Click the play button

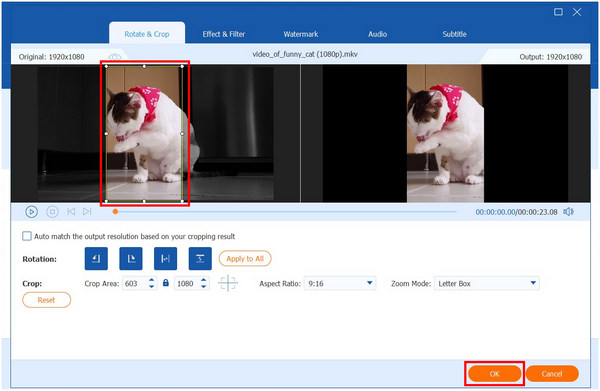click(x=31, y=212)
